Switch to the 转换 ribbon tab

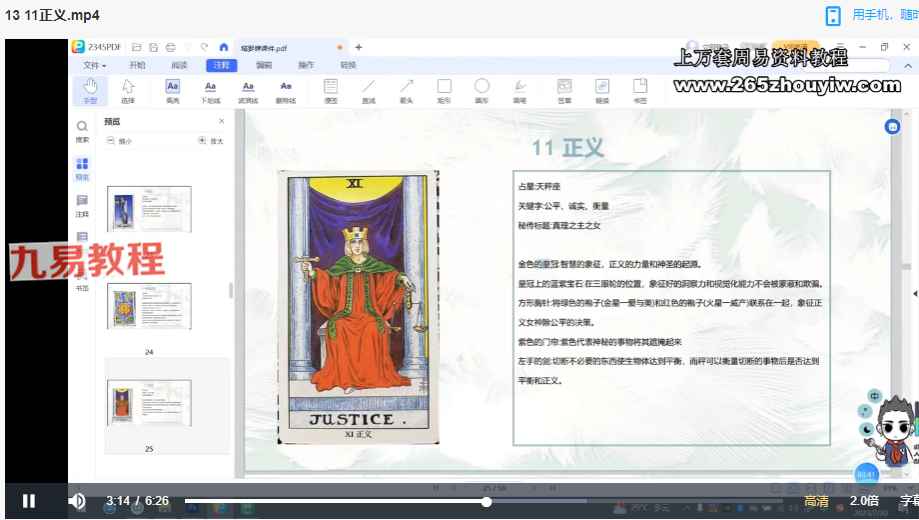click(348, 65)
